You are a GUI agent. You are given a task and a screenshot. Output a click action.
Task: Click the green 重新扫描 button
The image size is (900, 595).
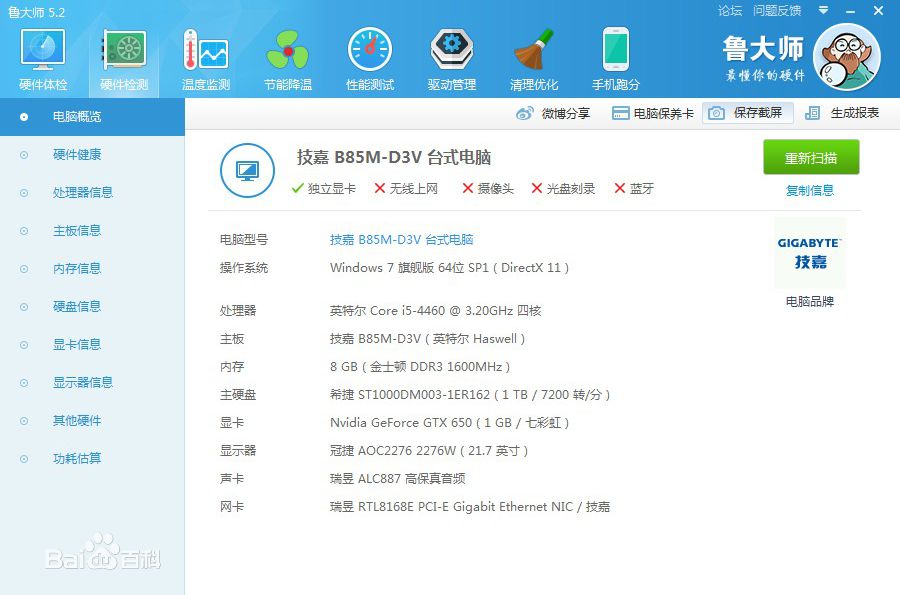coord(811,157)
